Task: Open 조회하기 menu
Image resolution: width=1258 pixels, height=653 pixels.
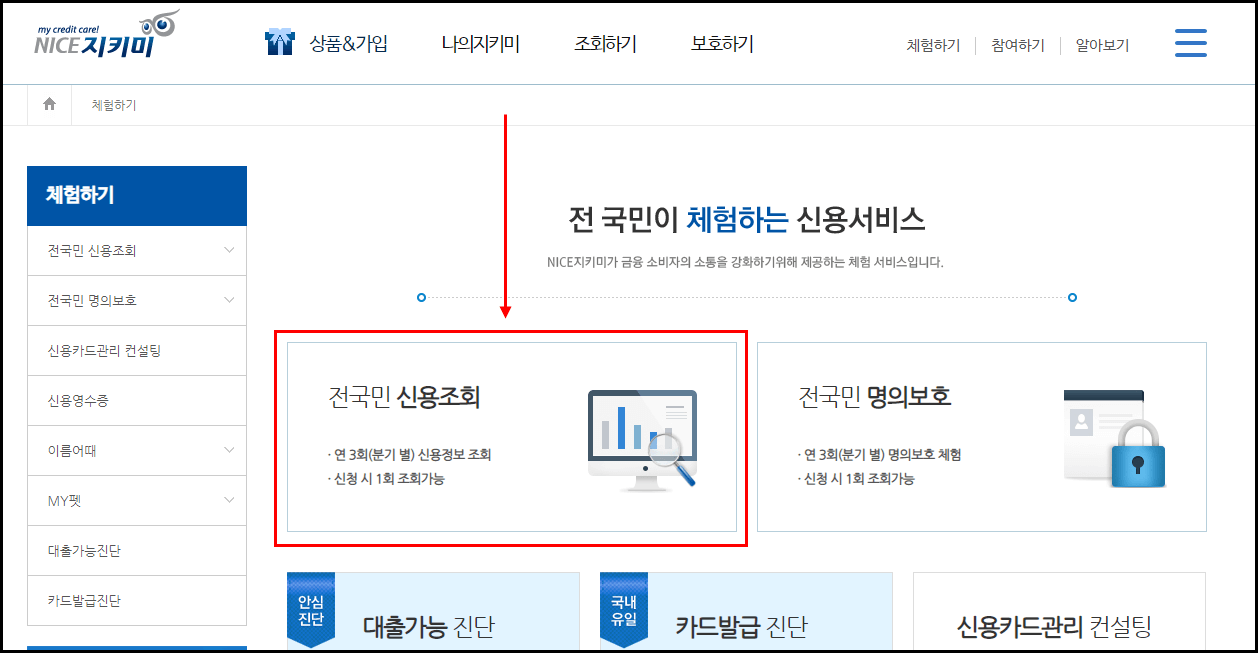Action: tap(605, 44)
